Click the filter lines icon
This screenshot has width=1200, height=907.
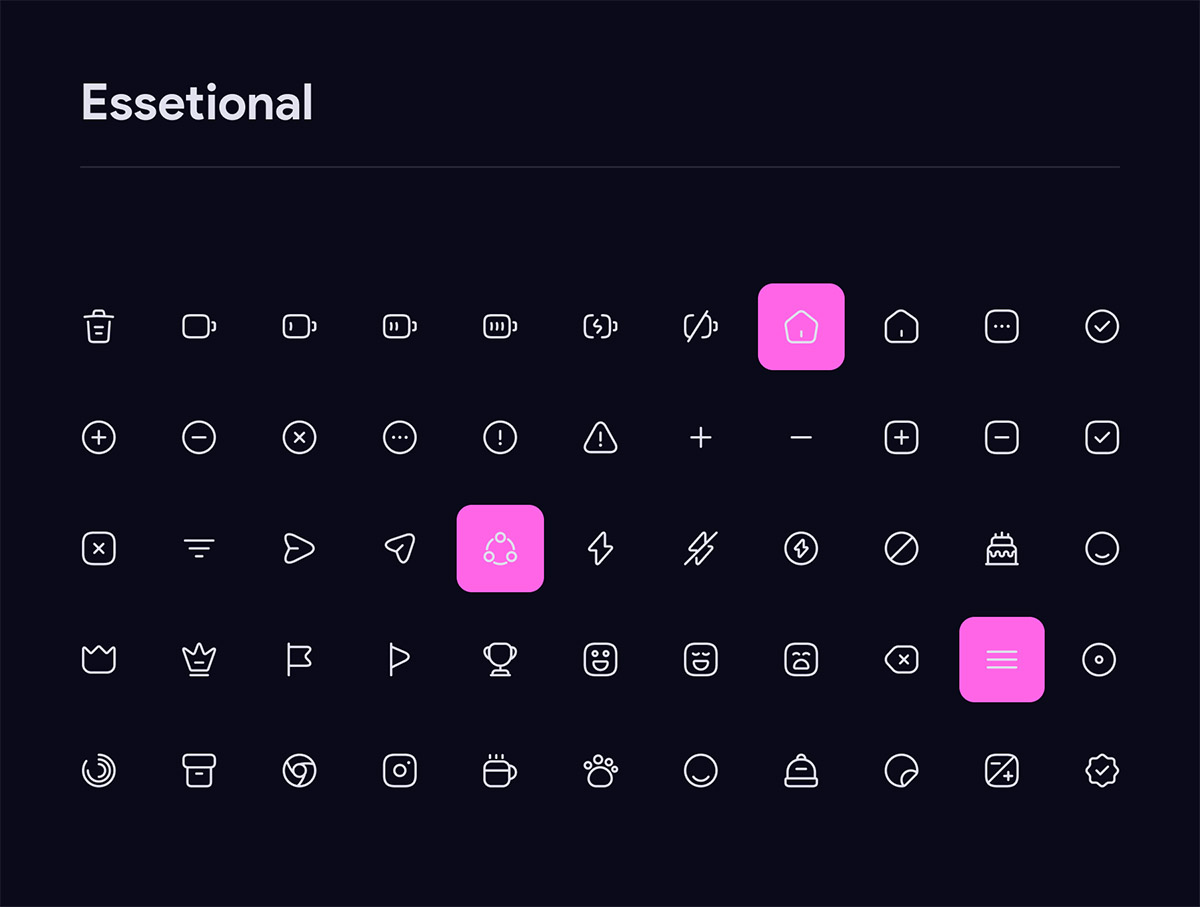tap(199, 548)
